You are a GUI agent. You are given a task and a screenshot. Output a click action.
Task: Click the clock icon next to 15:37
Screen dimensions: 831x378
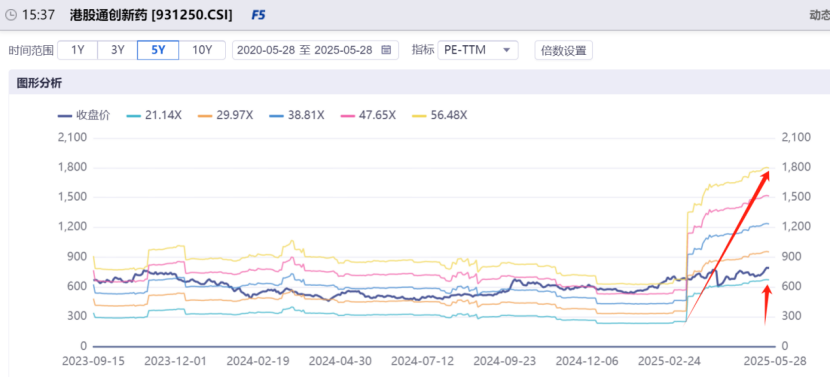coord(11,15)
